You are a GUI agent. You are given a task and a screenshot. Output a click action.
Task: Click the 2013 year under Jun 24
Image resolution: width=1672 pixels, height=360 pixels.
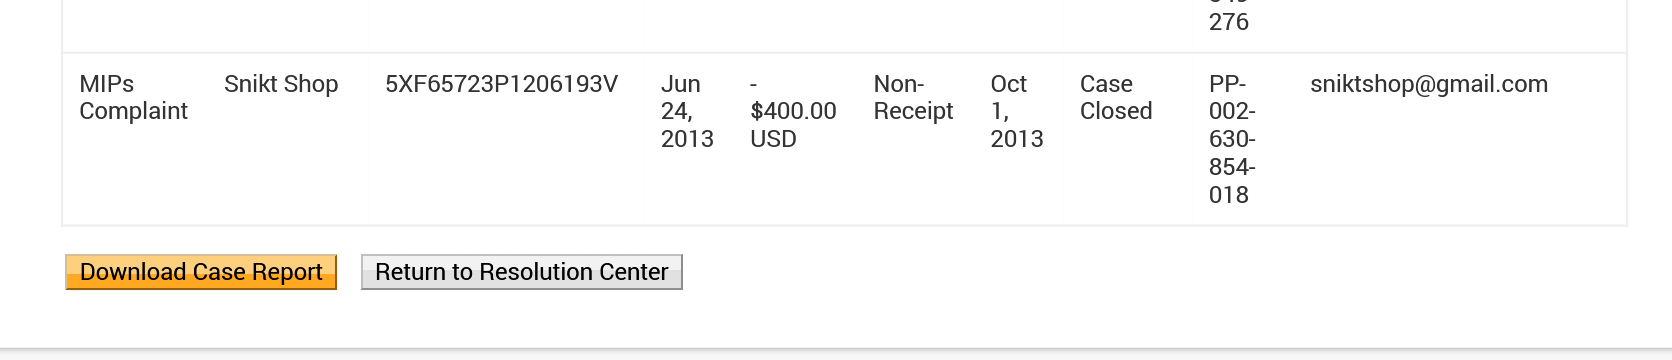[x=687, y=139]
